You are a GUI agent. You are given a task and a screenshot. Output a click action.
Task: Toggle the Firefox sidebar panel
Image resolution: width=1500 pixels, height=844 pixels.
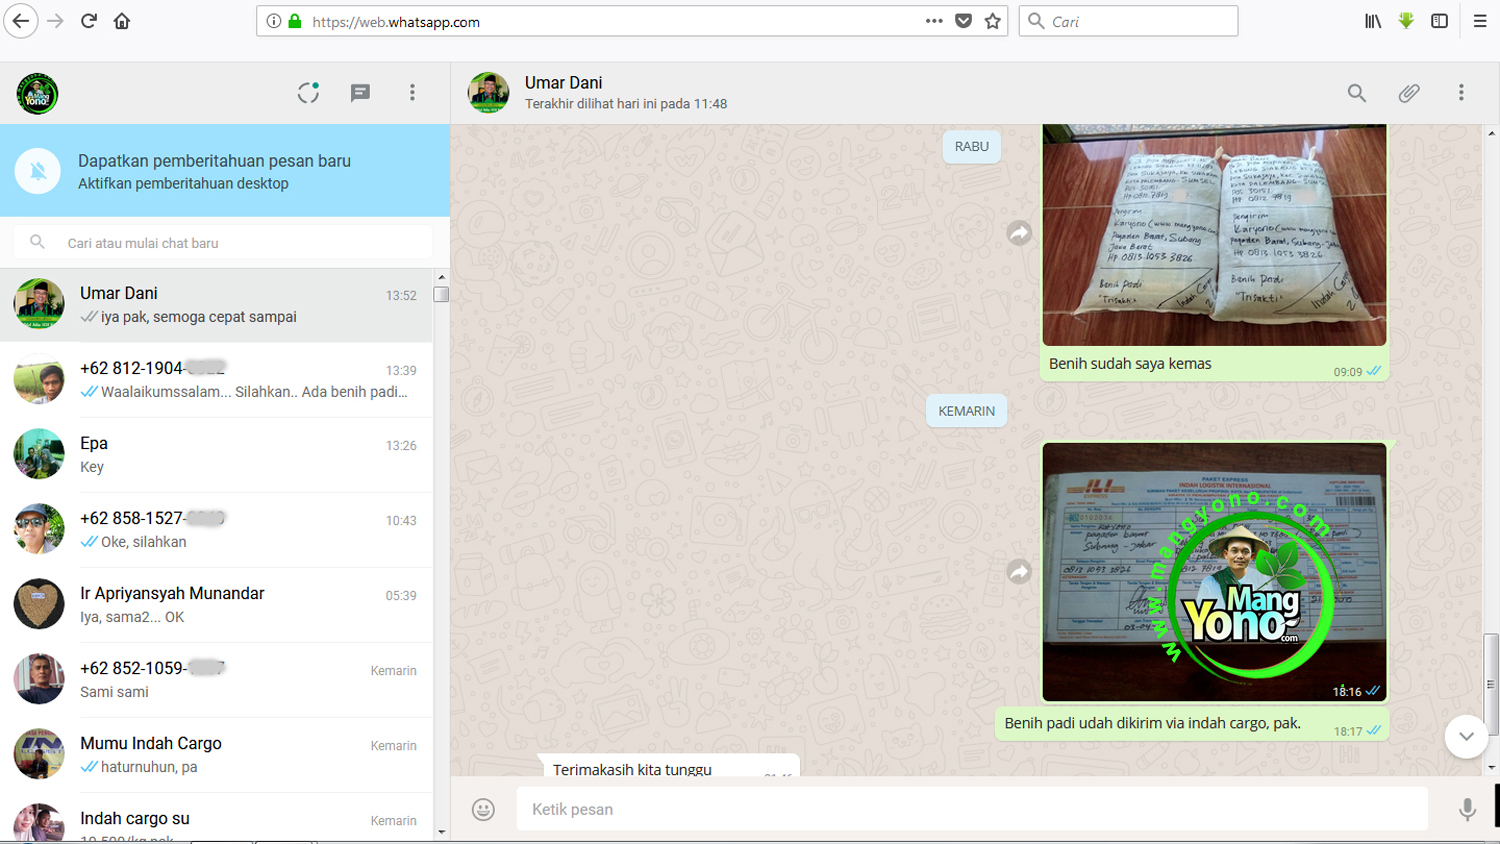(x=1440, y=20)
